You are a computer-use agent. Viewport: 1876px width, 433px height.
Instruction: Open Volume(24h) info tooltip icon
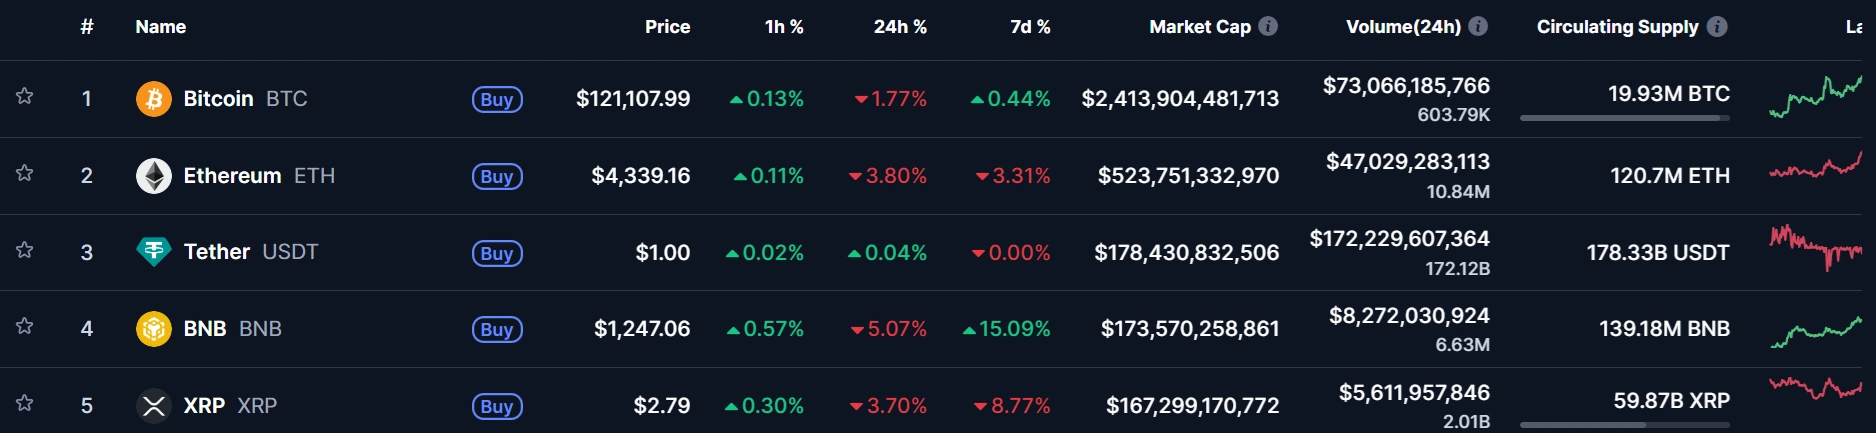point(1478,27)
